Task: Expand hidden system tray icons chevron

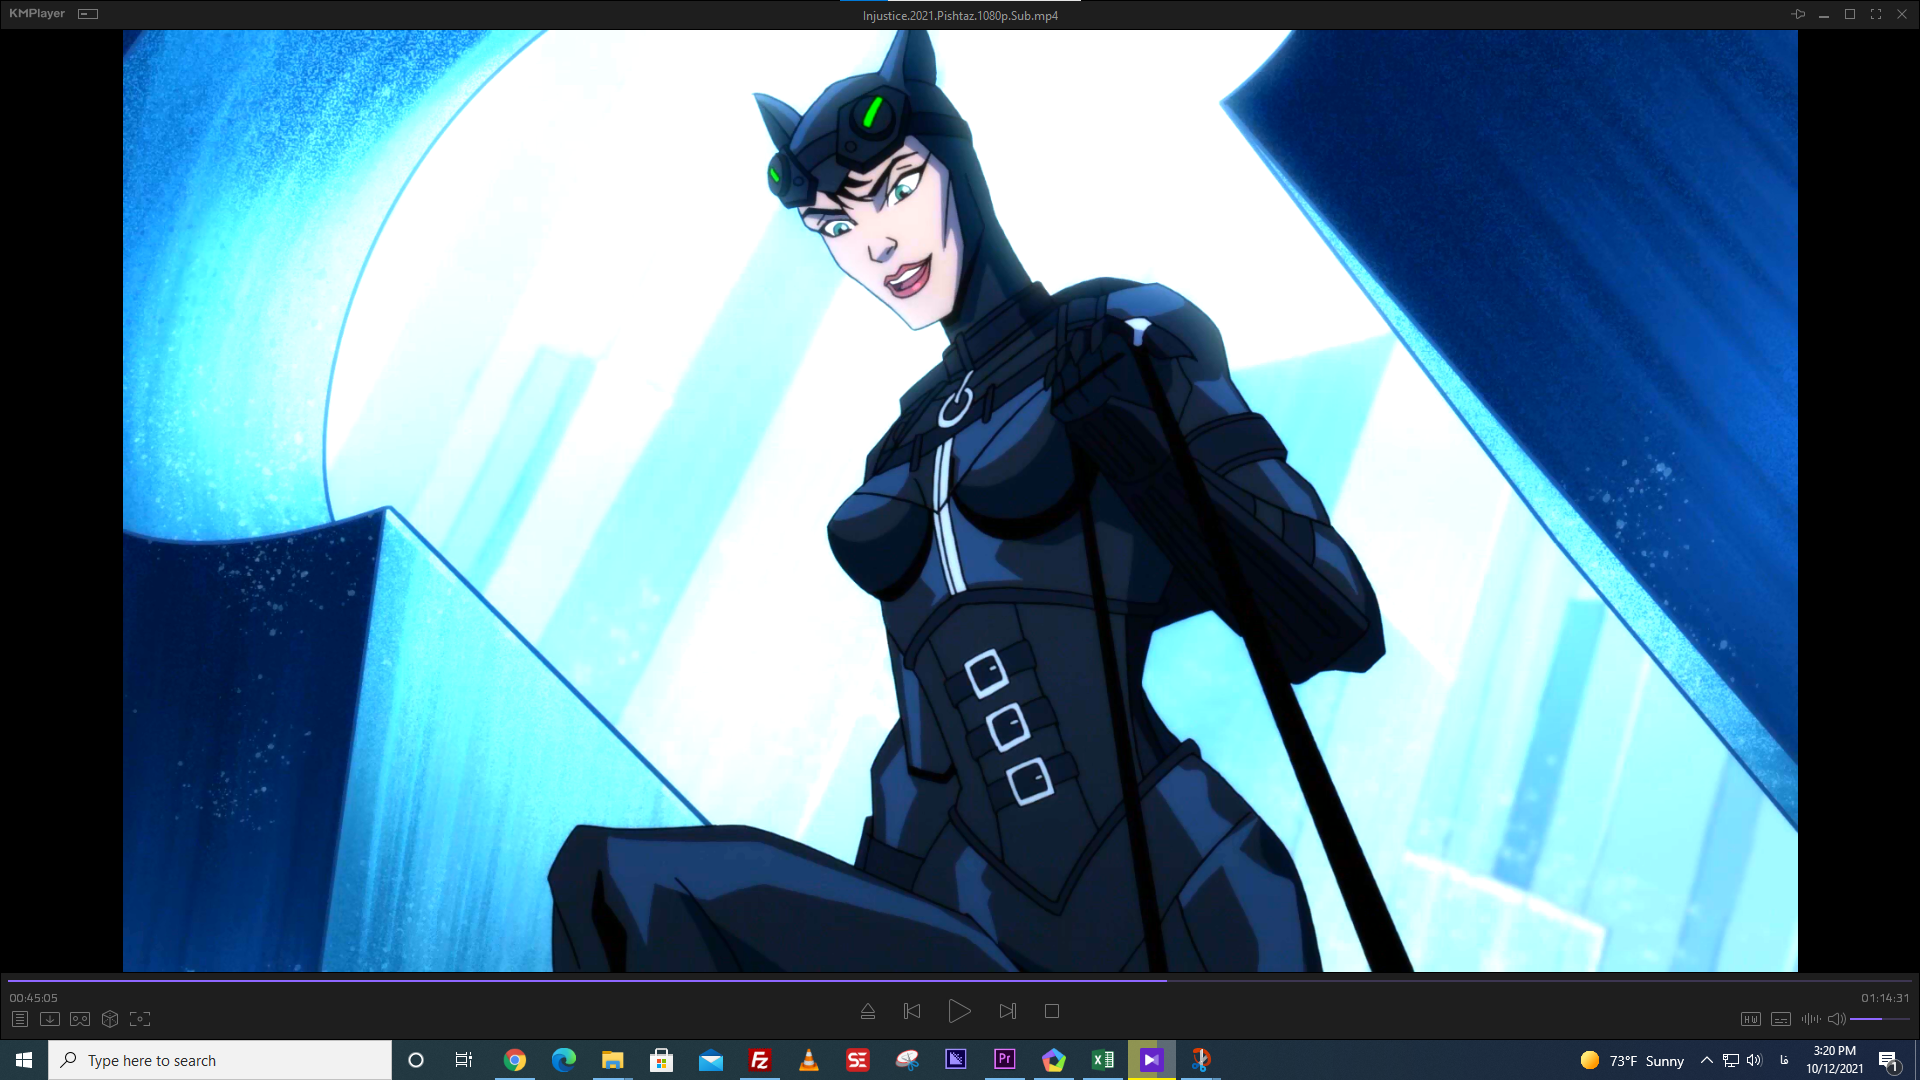Action: tap(1706, 1060)
